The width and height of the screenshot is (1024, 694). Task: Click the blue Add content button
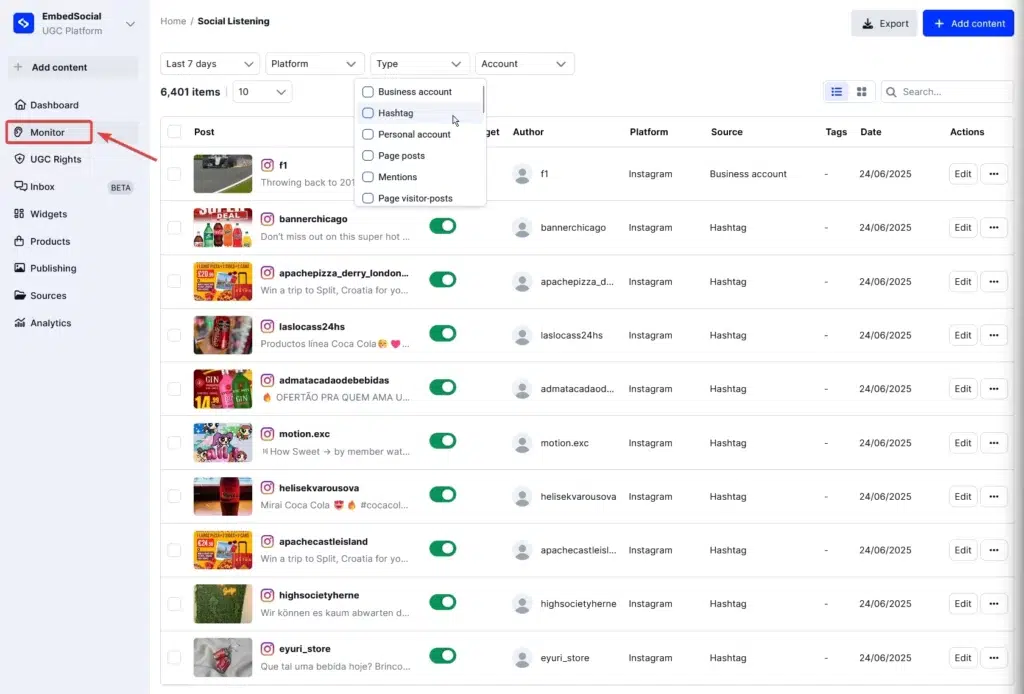click(968, 24)
